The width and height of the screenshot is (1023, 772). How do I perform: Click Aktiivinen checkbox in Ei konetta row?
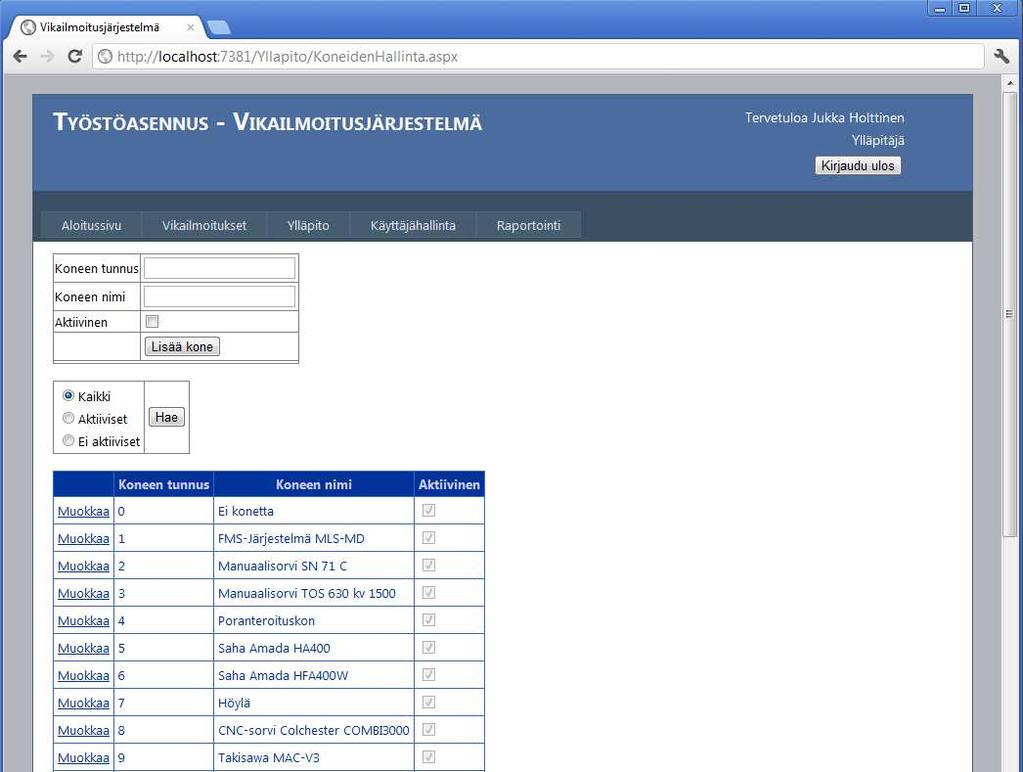tap(429, 510)
